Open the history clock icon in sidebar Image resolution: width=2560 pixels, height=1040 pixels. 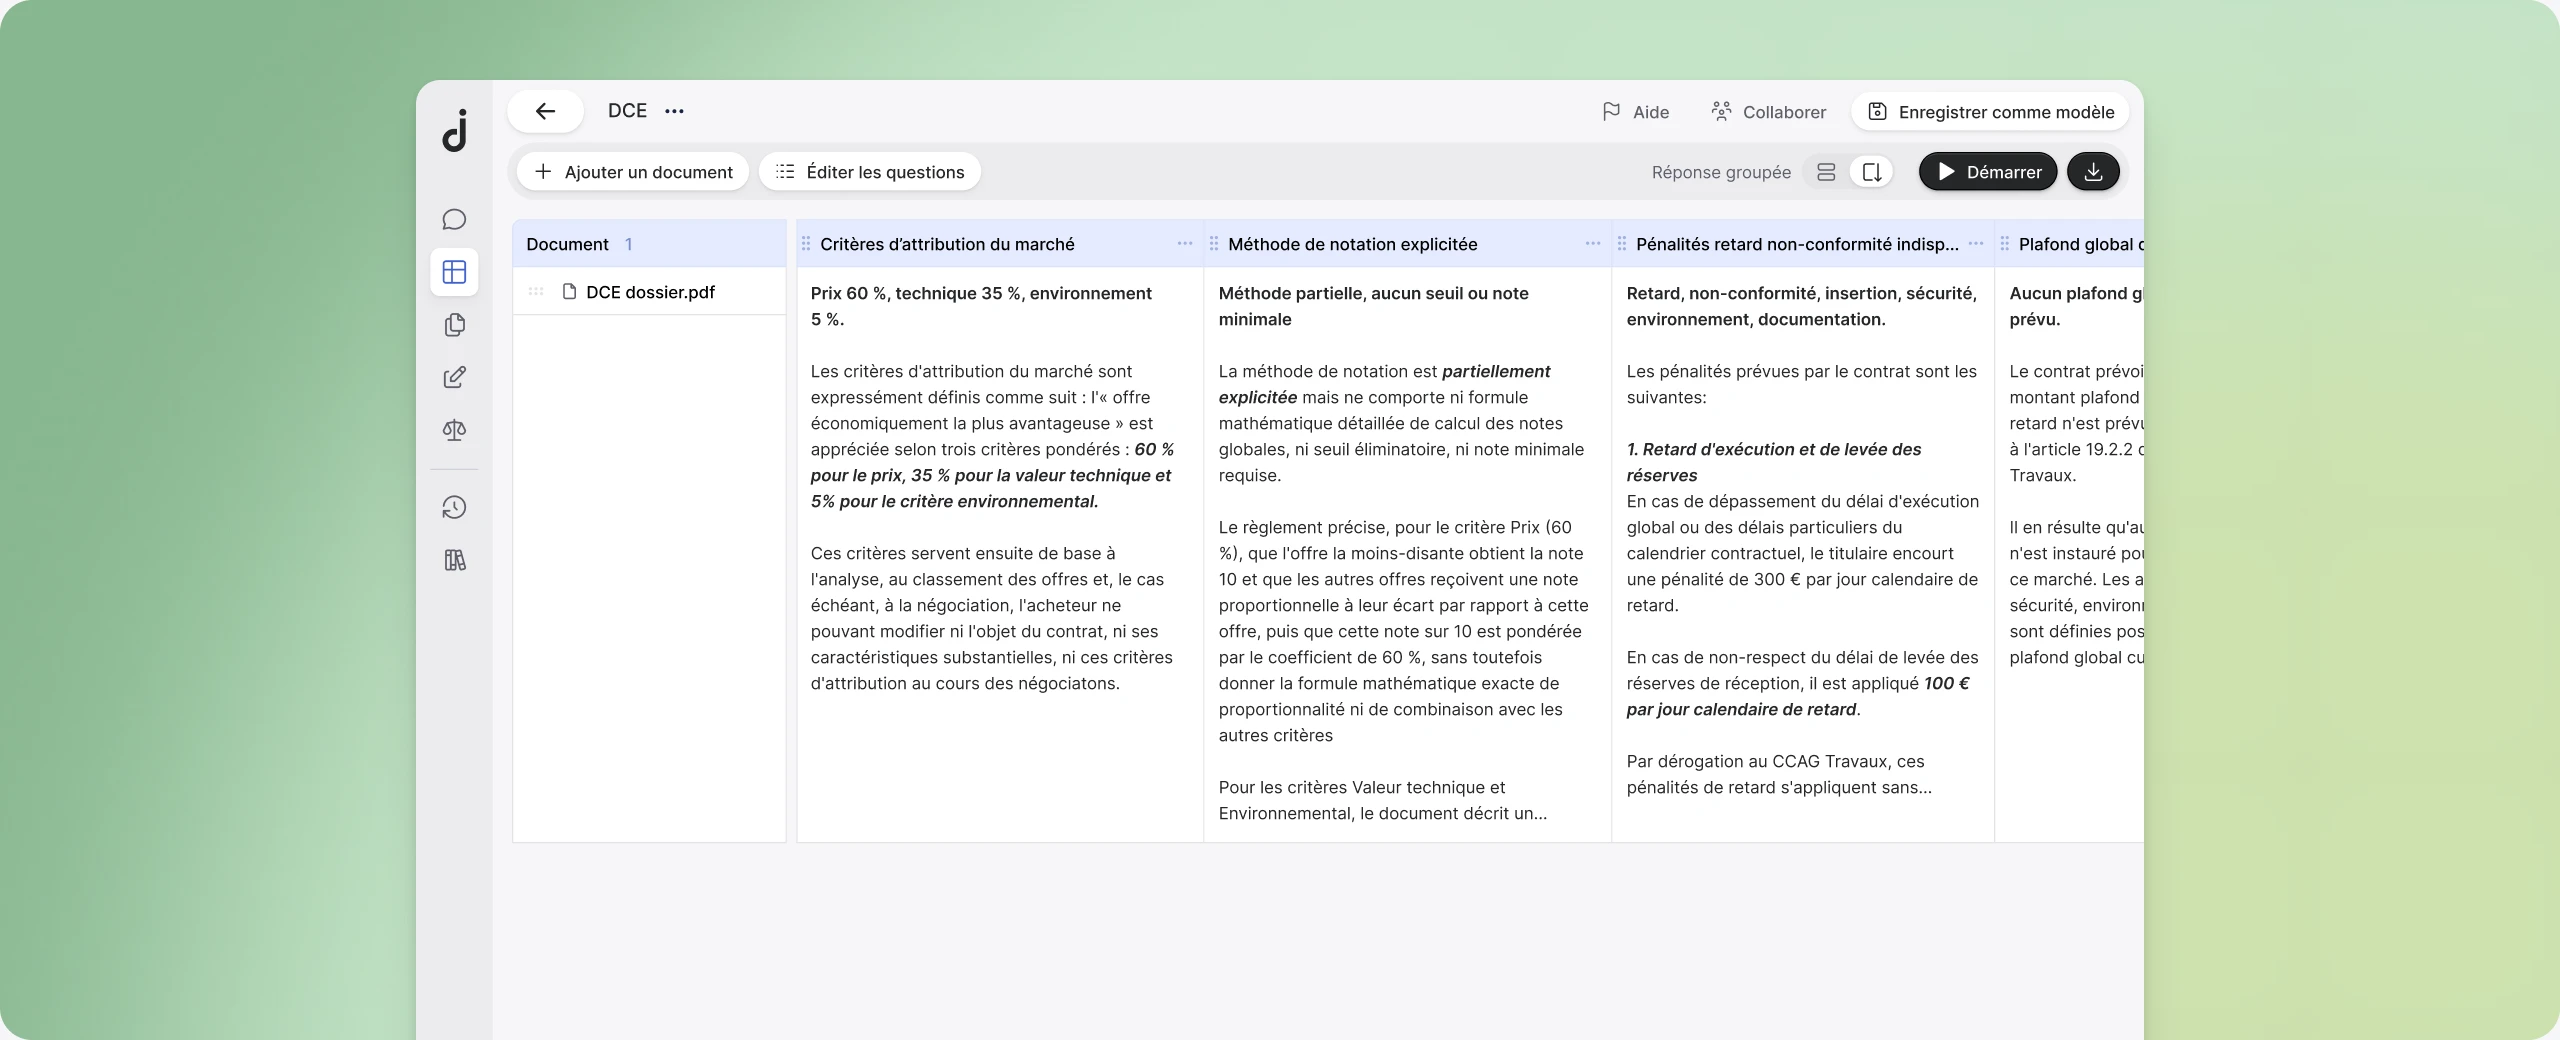[454, 507]
